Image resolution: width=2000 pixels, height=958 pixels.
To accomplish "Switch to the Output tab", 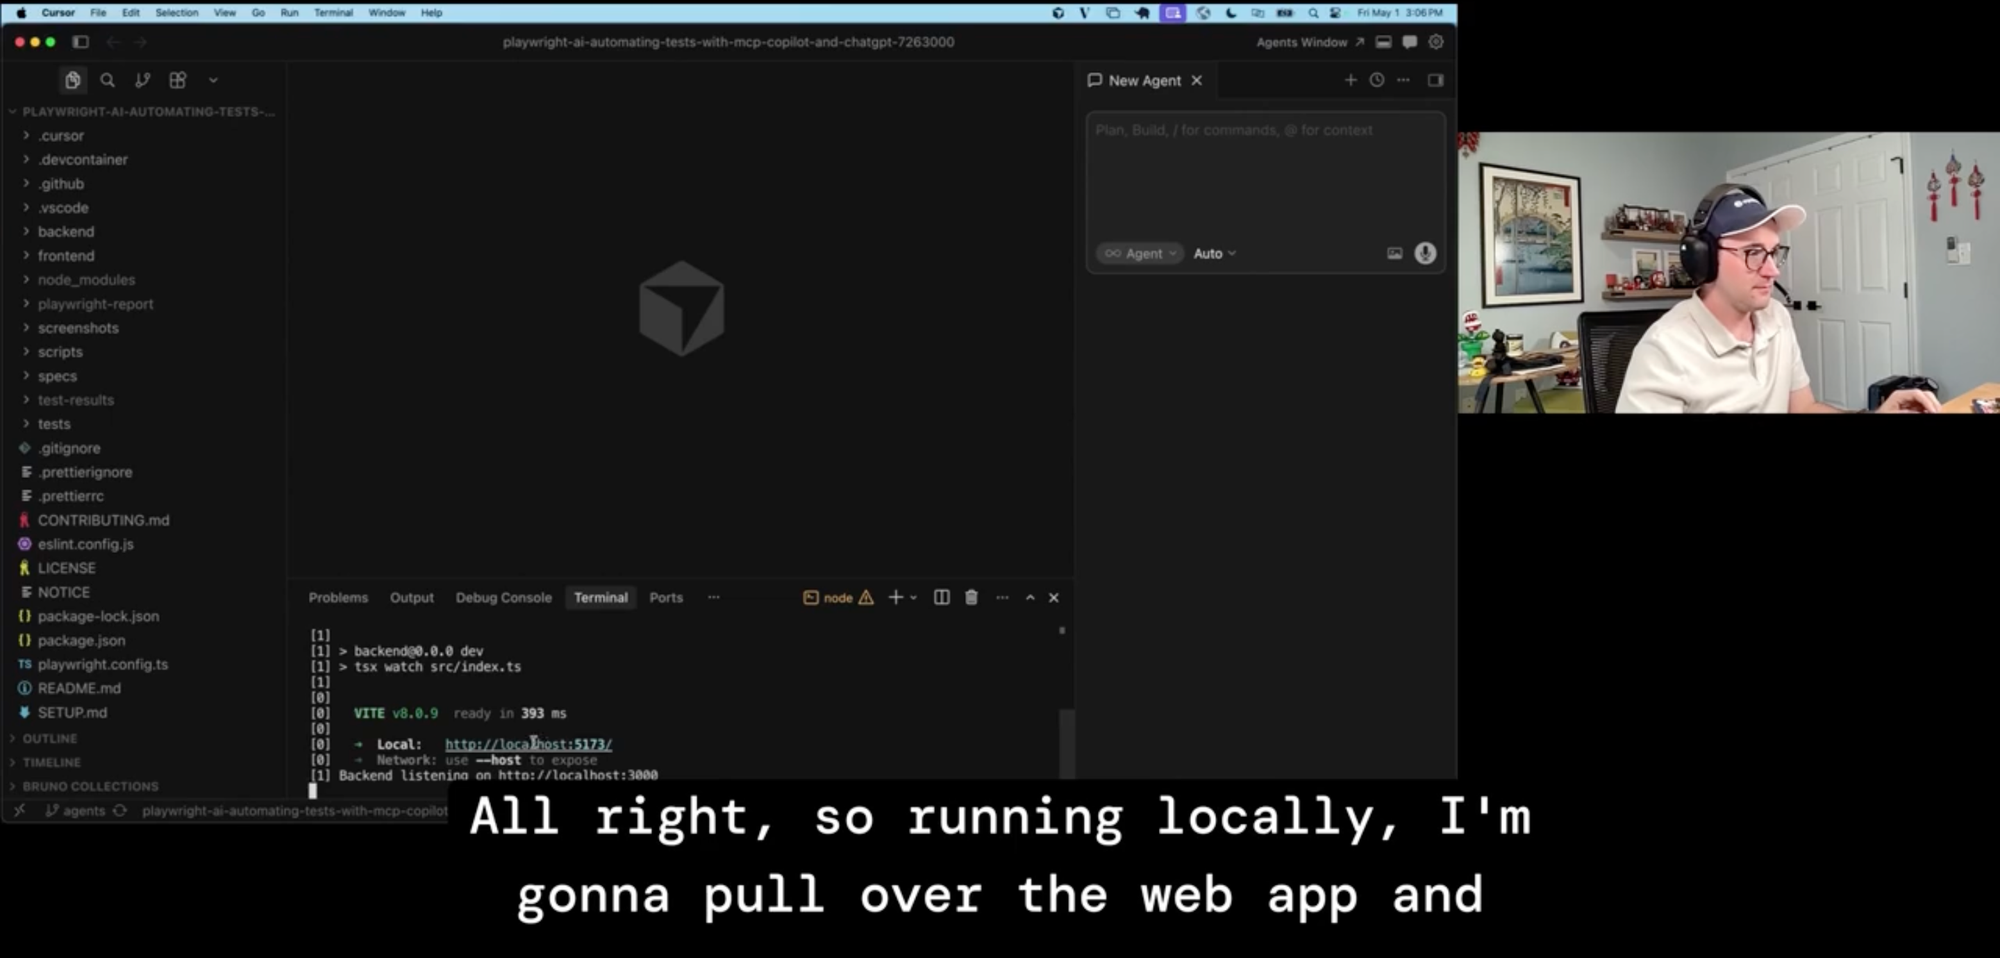I will point(412,597).
